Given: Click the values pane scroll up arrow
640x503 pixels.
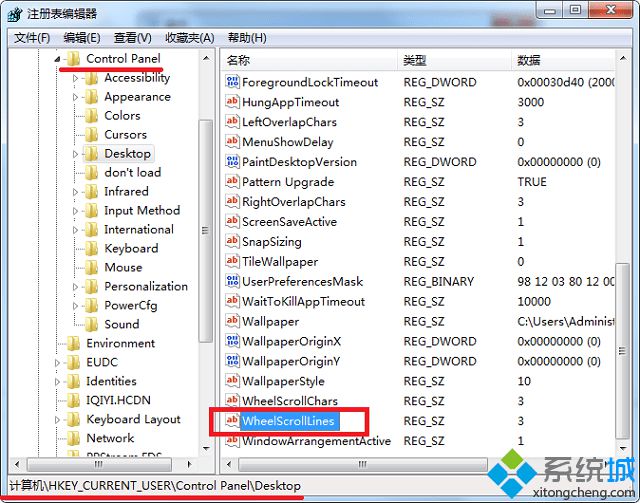Looking at the screenshot, I should point(622,58).
